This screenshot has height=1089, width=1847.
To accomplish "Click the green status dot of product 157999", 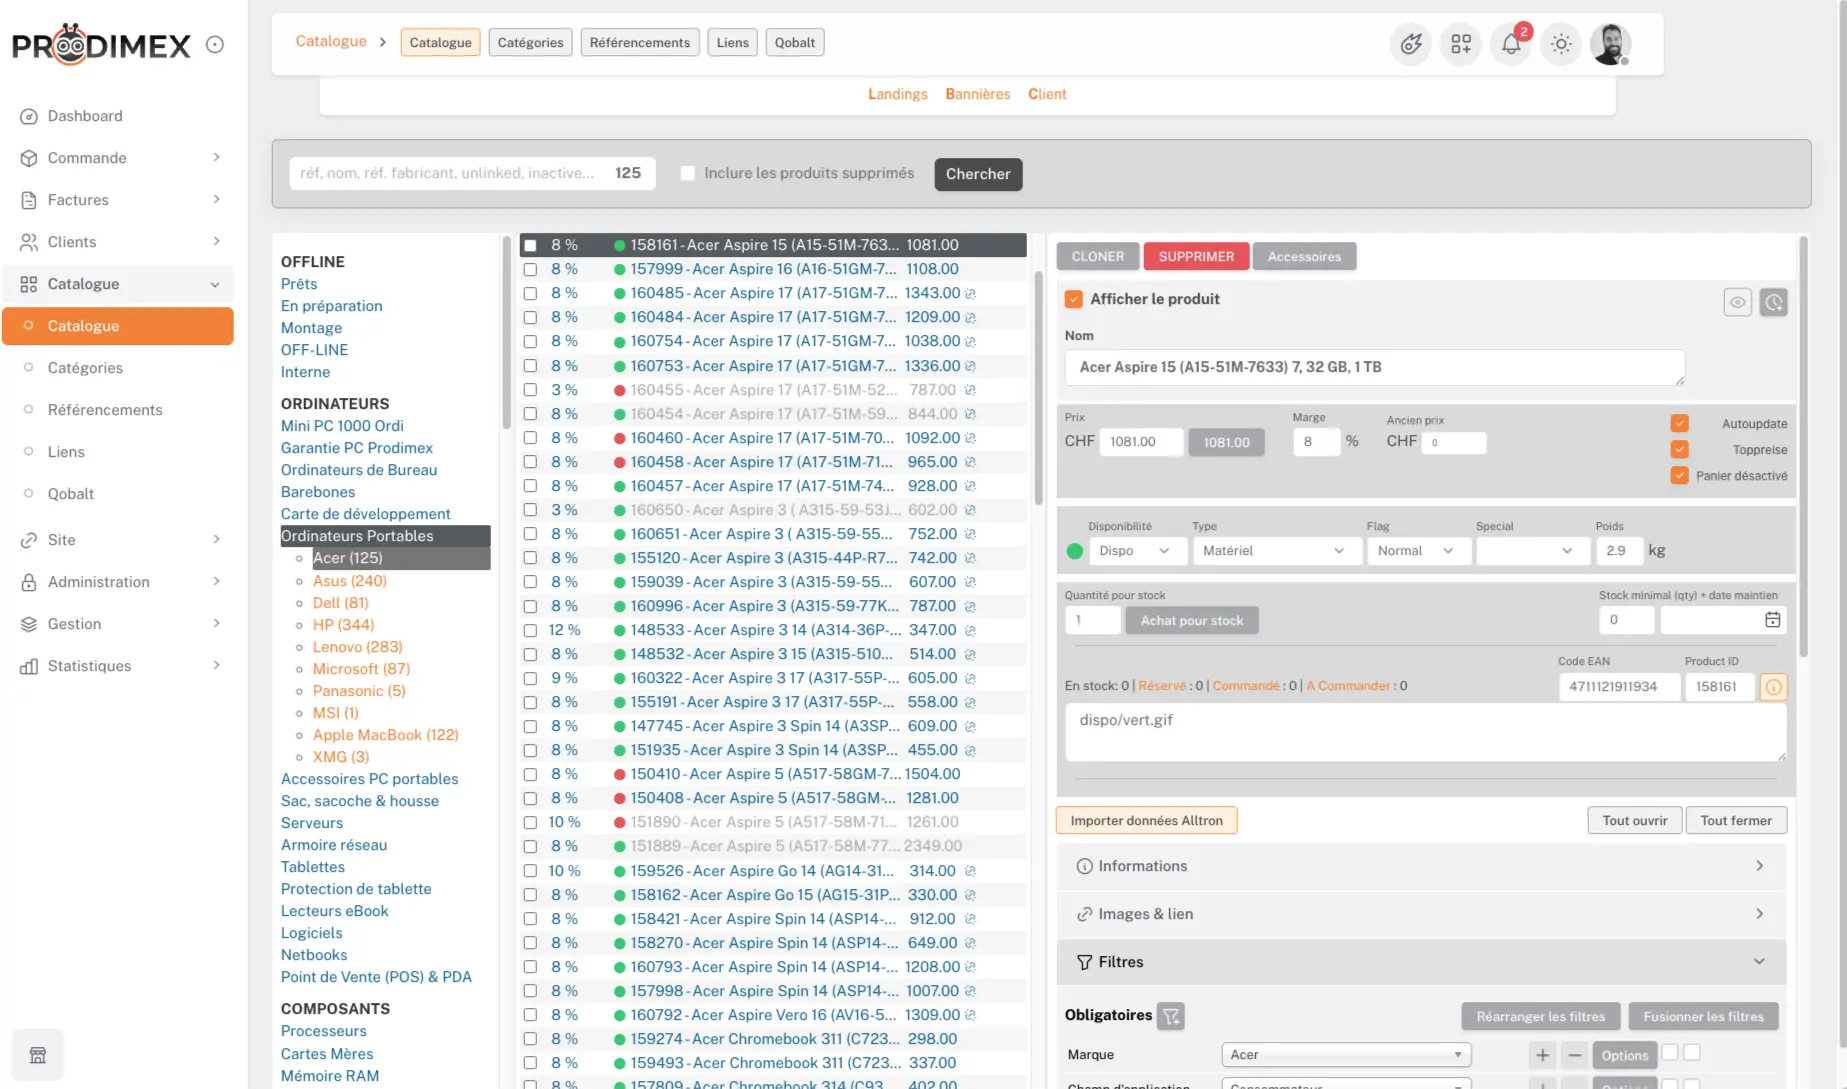I will click(x=620, y=270).
